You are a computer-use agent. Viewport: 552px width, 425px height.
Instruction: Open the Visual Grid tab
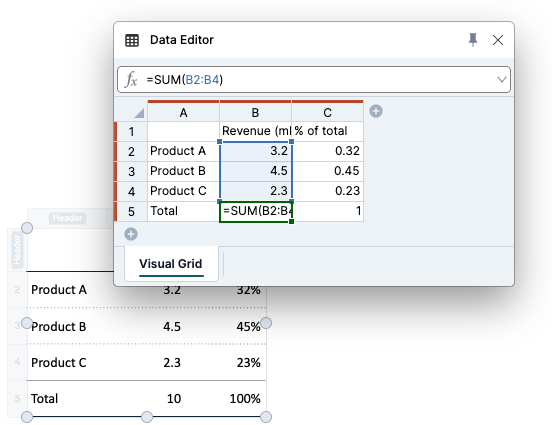pyautogui.click(x=171, y=264)
